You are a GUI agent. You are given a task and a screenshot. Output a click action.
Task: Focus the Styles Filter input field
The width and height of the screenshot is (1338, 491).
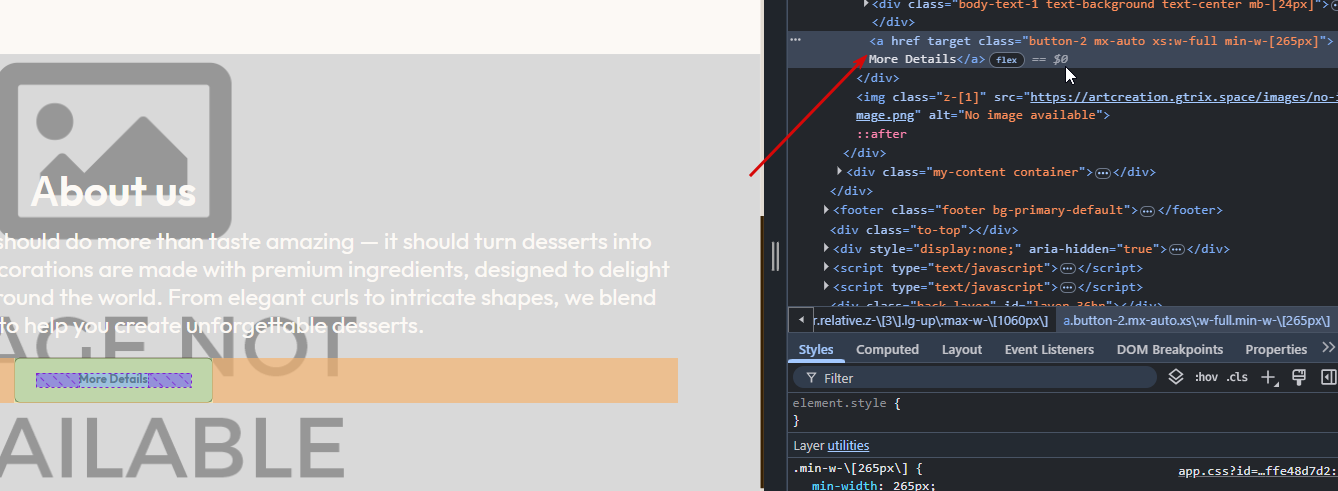tap(975, 378)
